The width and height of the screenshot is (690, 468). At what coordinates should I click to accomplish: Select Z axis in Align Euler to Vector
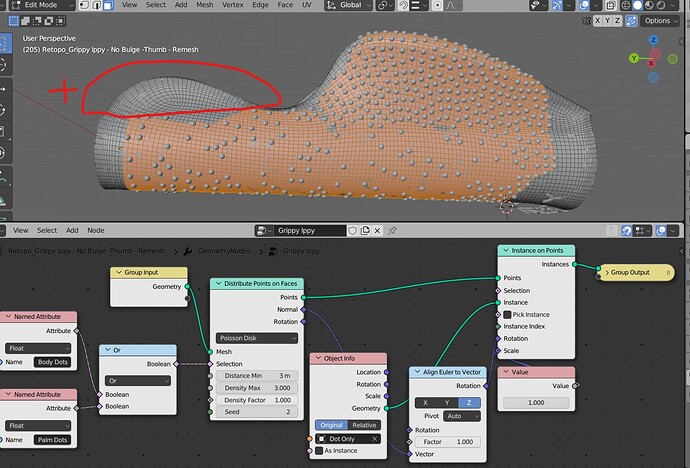tap(469, 402)
